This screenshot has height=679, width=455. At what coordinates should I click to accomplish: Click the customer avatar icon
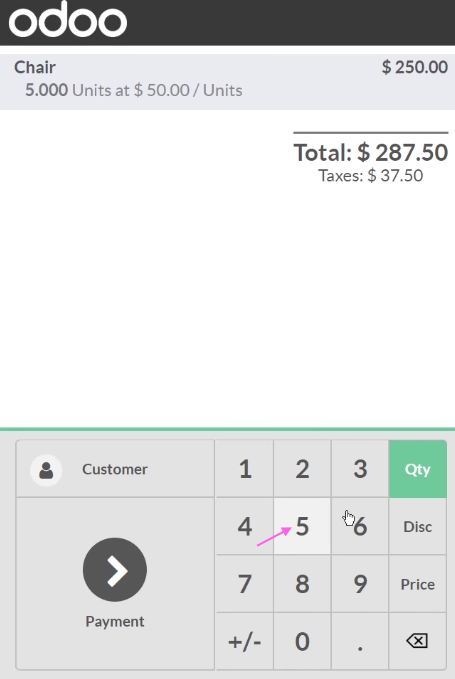pyautogui.click(x=46, y=470)
